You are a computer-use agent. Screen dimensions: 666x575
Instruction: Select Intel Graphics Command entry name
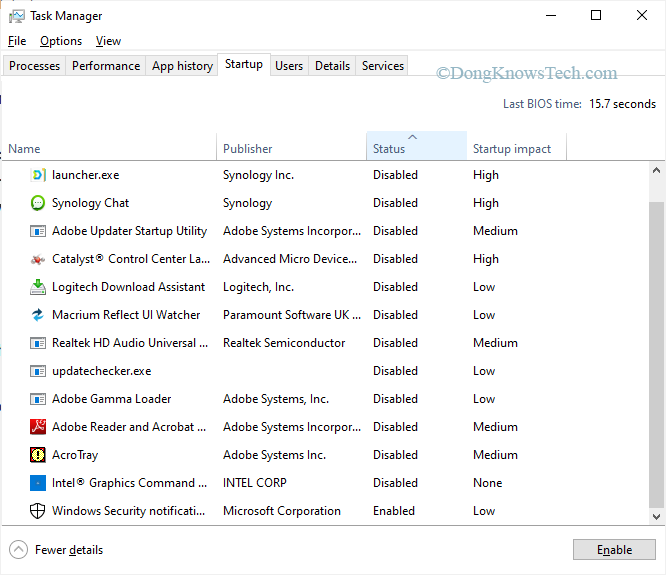pyautogui.click(x=129, y=483)
